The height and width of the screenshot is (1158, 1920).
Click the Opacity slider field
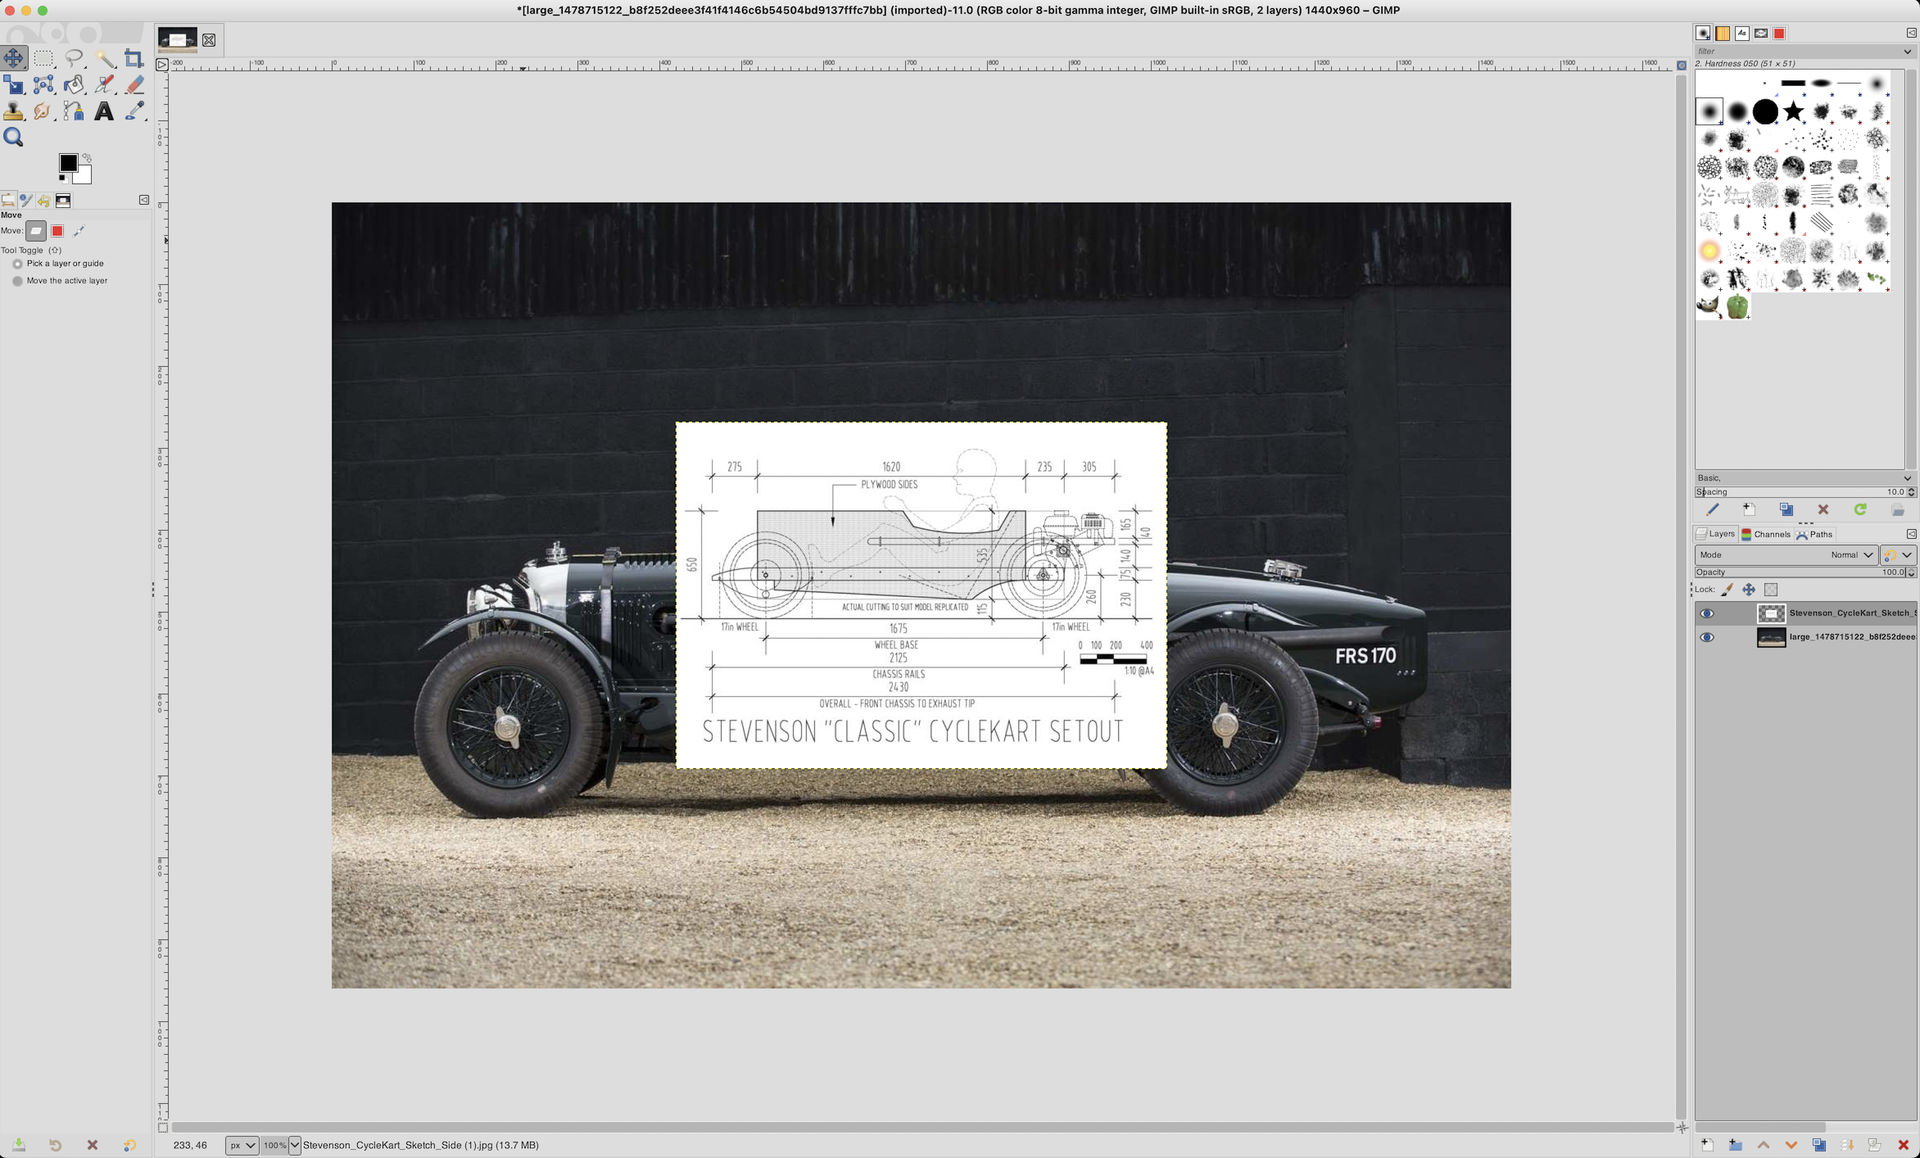(1800, 572)
